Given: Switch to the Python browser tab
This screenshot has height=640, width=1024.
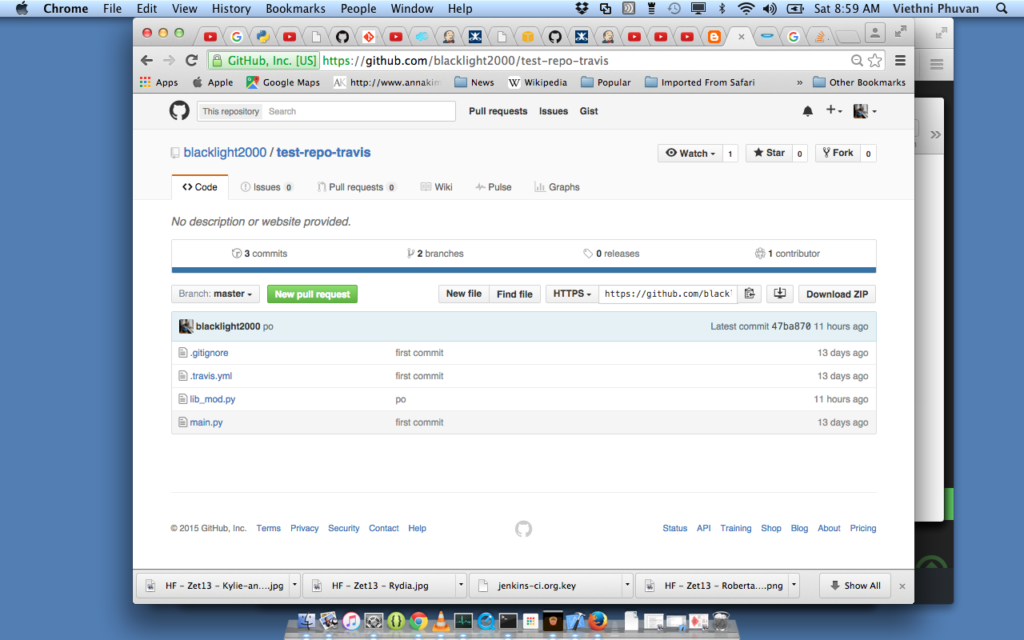Looking at the screenshot, I should pyautogui.click(x=263, y=37).
